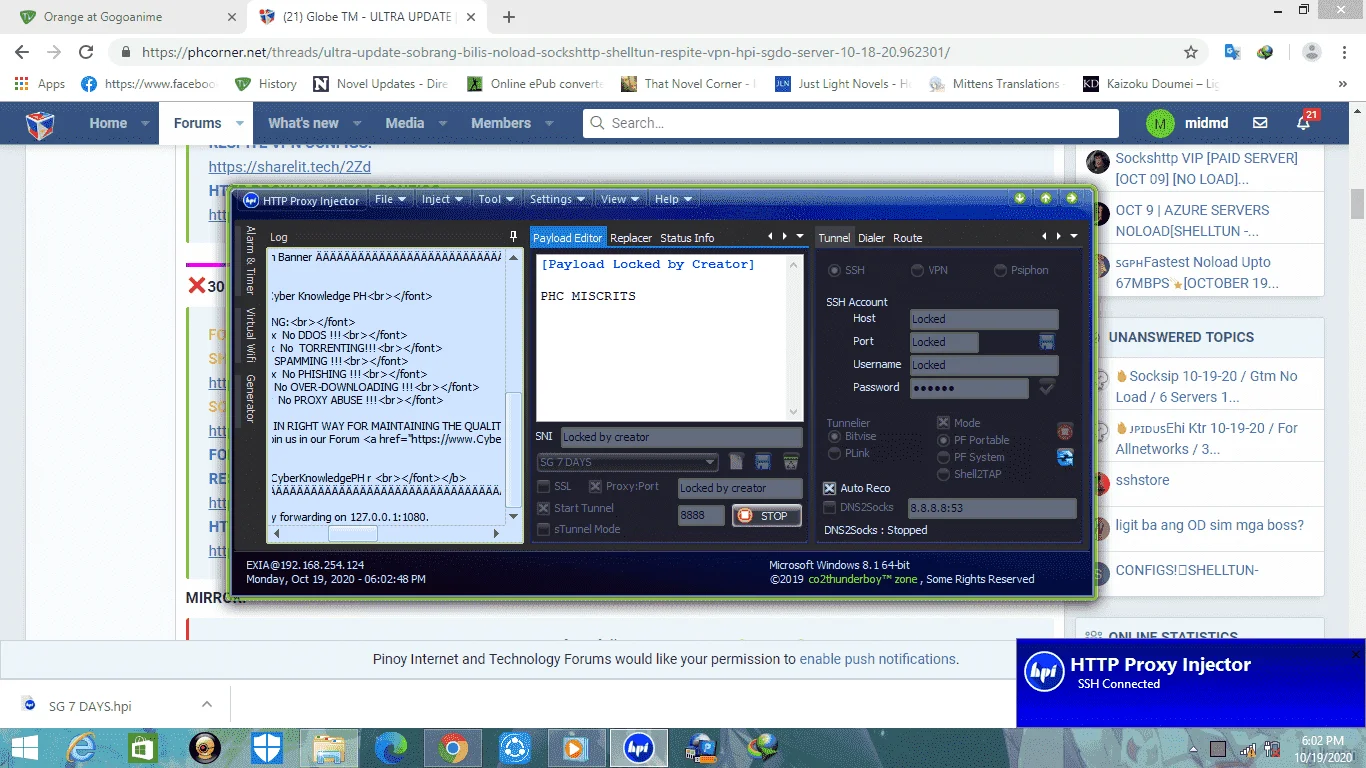Click the trash icon beside SG 7 DAYS
Viewport: 1366px width, 768px height.
click(x=790, y=462)
